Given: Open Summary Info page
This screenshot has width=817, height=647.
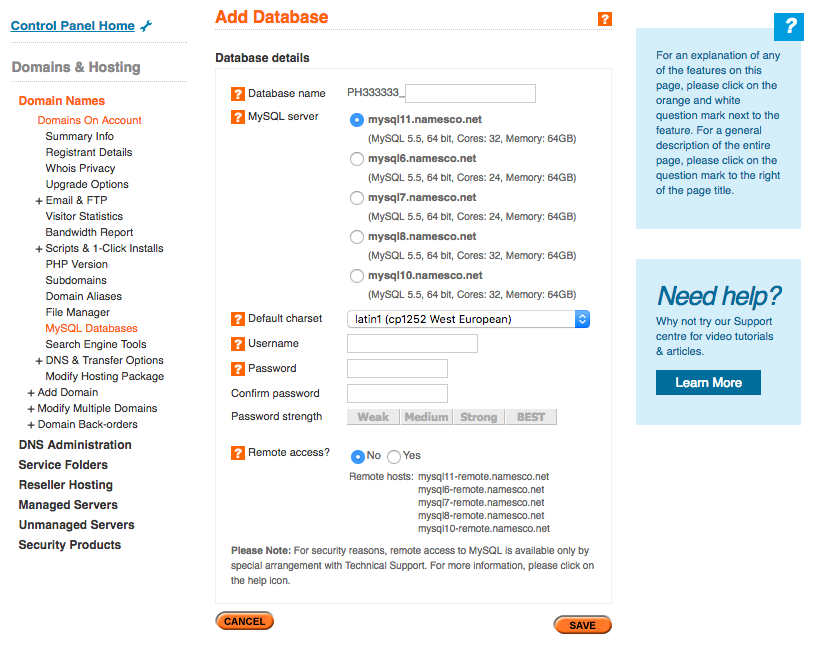Looking at the screenshot, I should 79,136.
